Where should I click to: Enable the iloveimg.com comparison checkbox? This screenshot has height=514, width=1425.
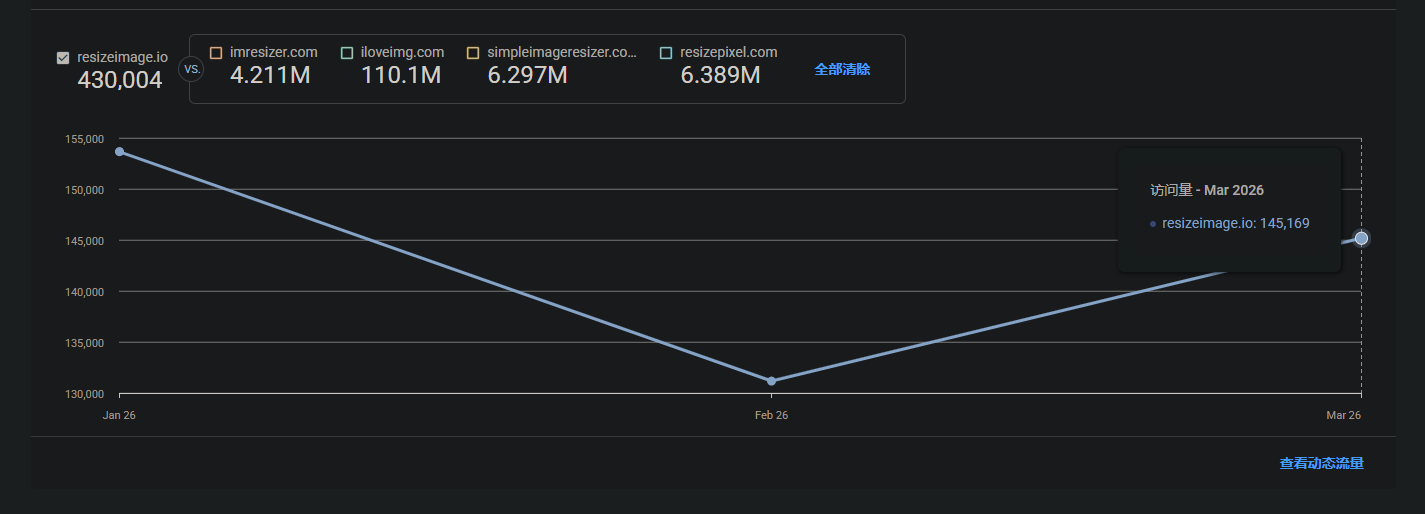[x=347, y=52]
